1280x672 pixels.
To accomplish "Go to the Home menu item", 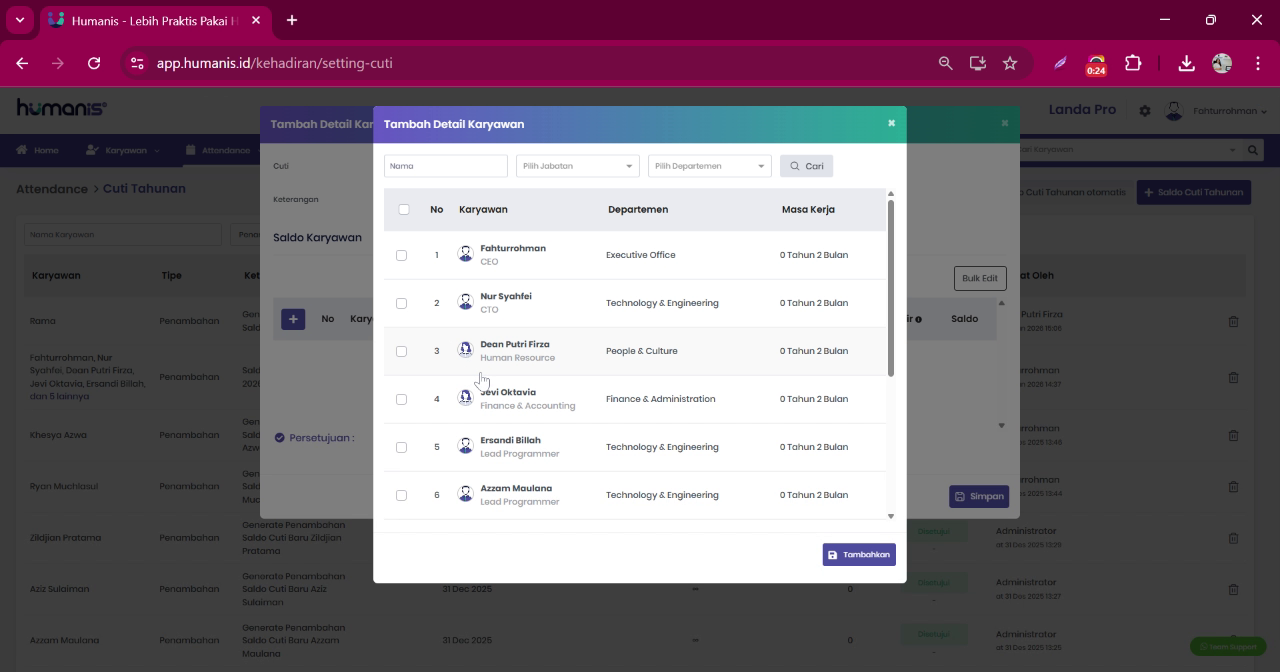I will 37,150.
